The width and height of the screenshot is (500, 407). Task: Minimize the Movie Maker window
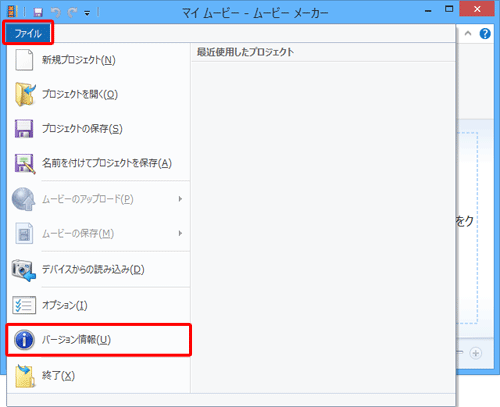(x=428, y=11)
